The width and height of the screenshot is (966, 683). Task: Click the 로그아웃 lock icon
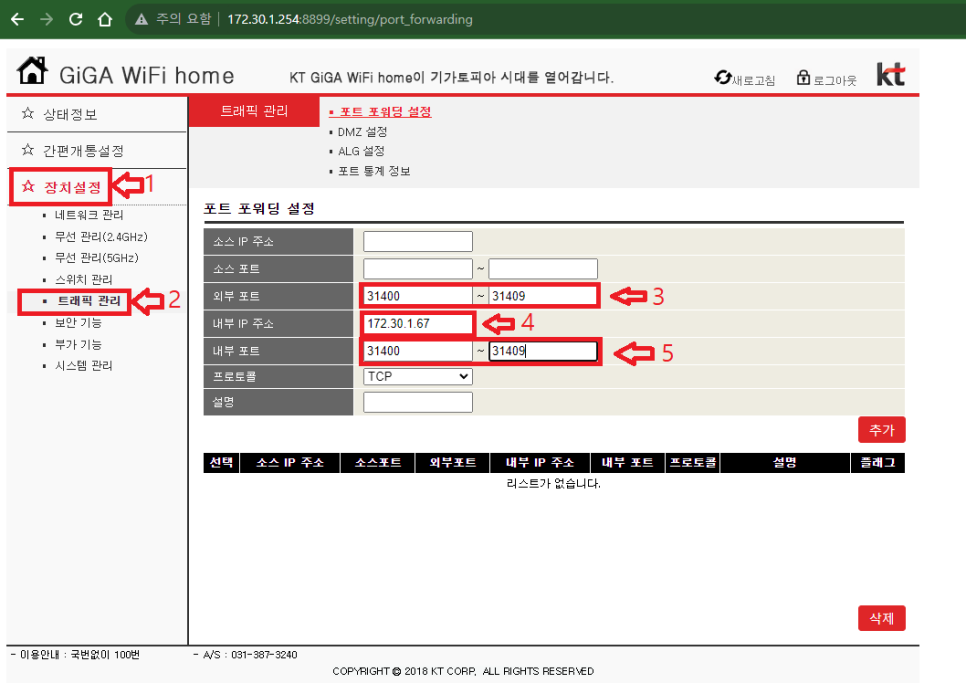click(803, 77)
